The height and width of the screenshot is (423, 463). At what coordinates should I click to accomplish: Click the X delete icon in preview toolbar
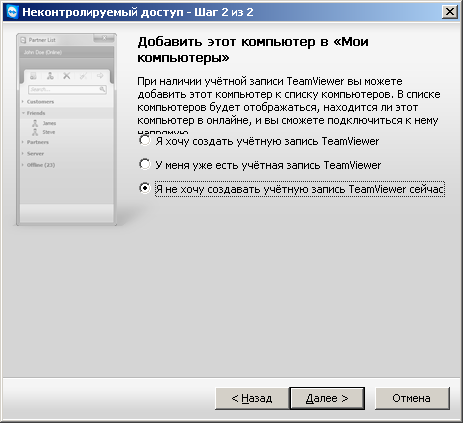67,76
